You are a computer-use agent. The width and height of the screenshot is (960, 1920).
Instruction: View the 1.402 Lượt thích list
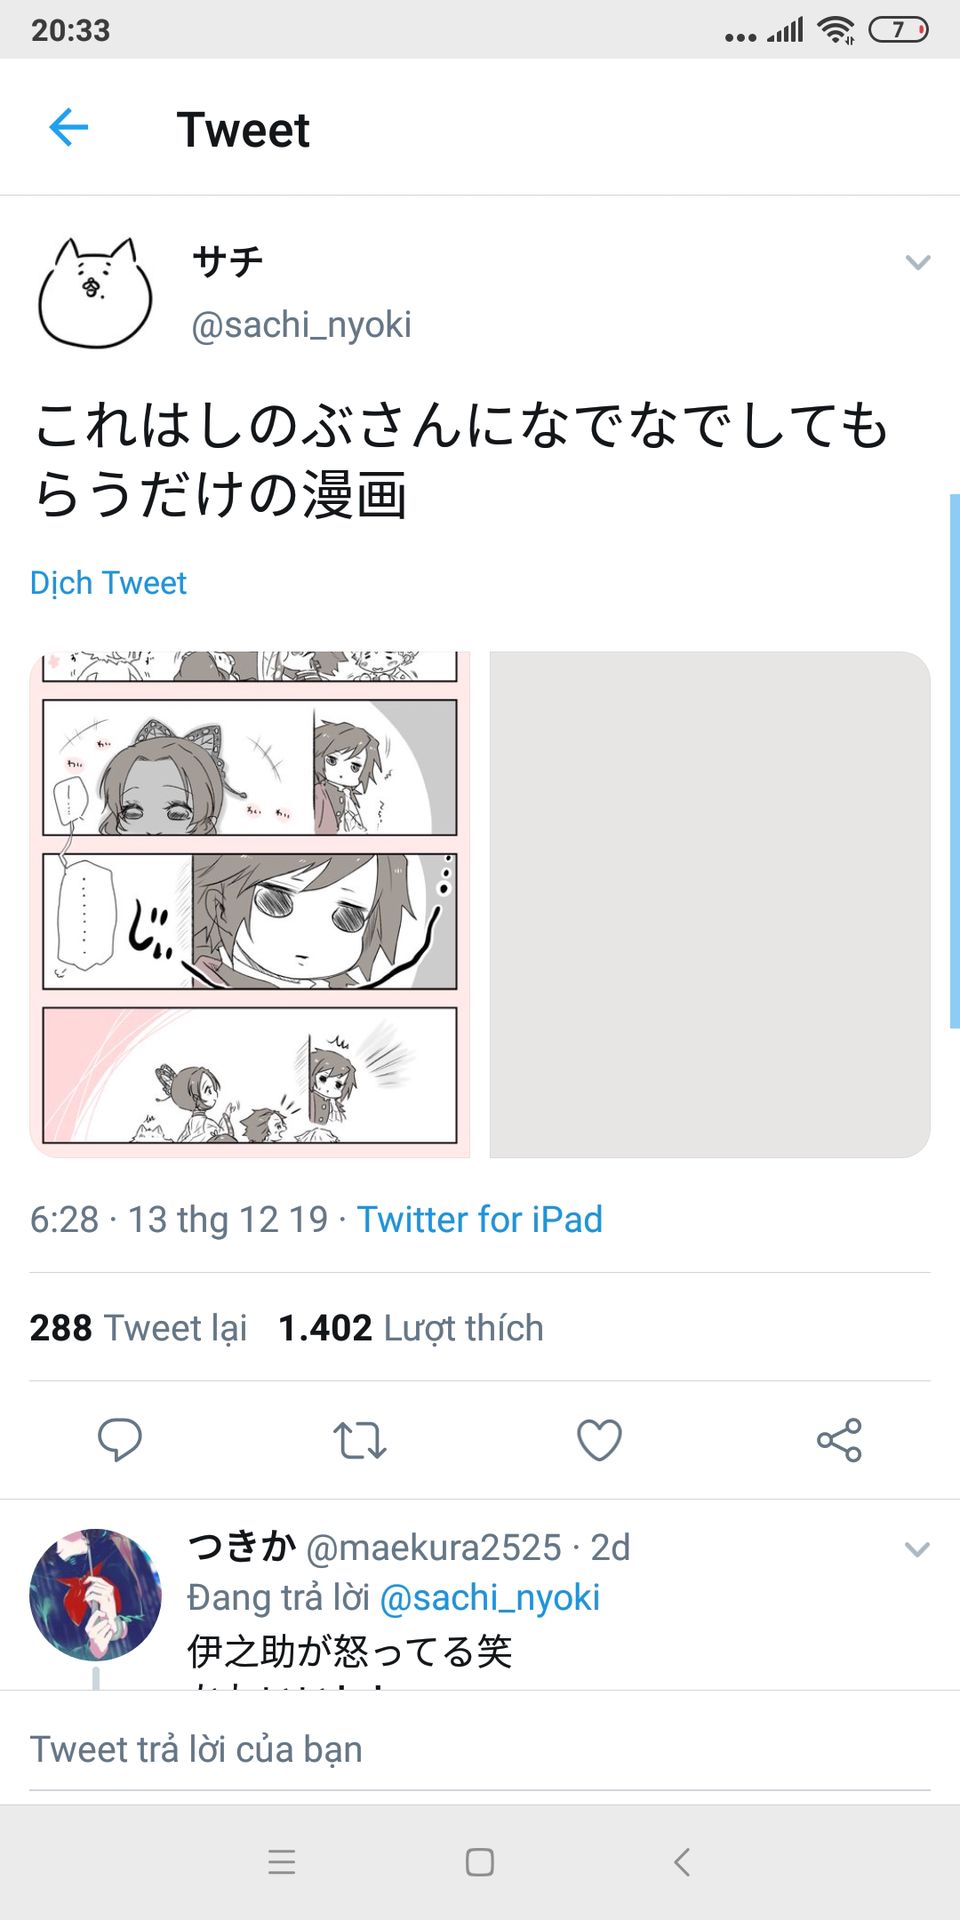click(411, 1328)
